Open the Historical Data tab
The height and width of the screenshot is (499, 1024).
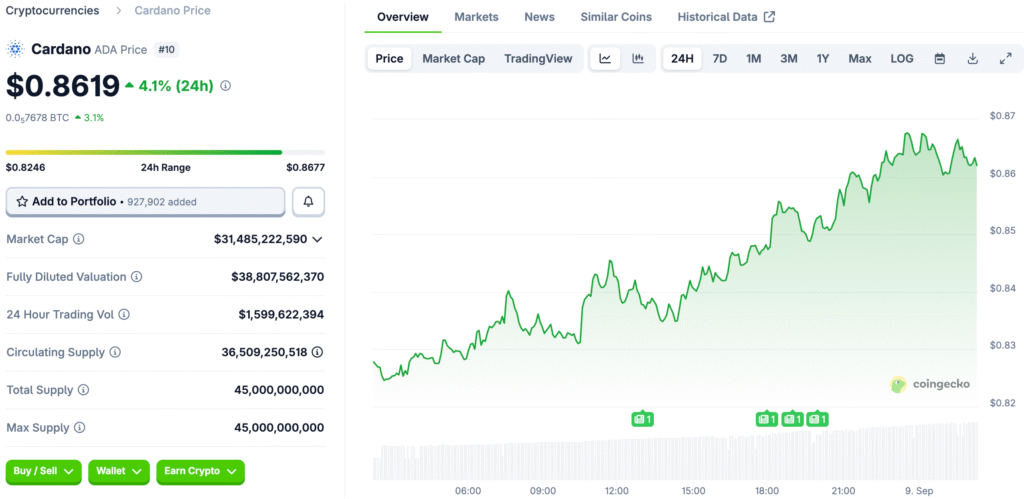click(x=725, y=17)
